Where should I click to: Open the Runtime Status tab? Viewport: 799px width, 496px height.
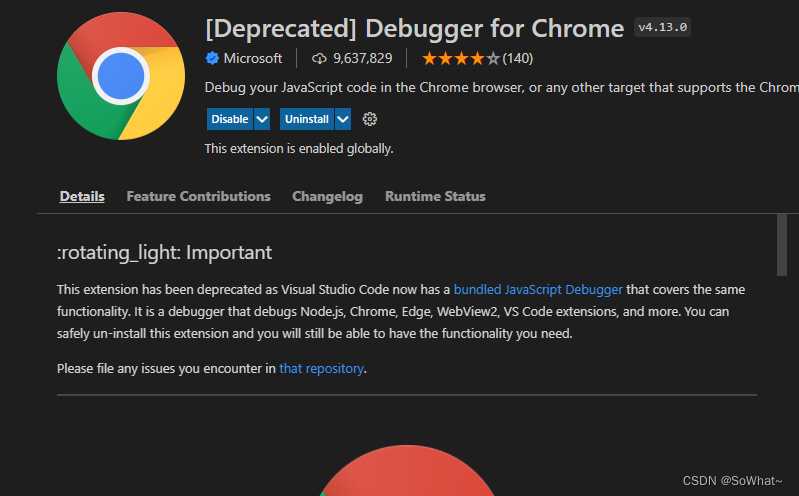pos(435,196)
